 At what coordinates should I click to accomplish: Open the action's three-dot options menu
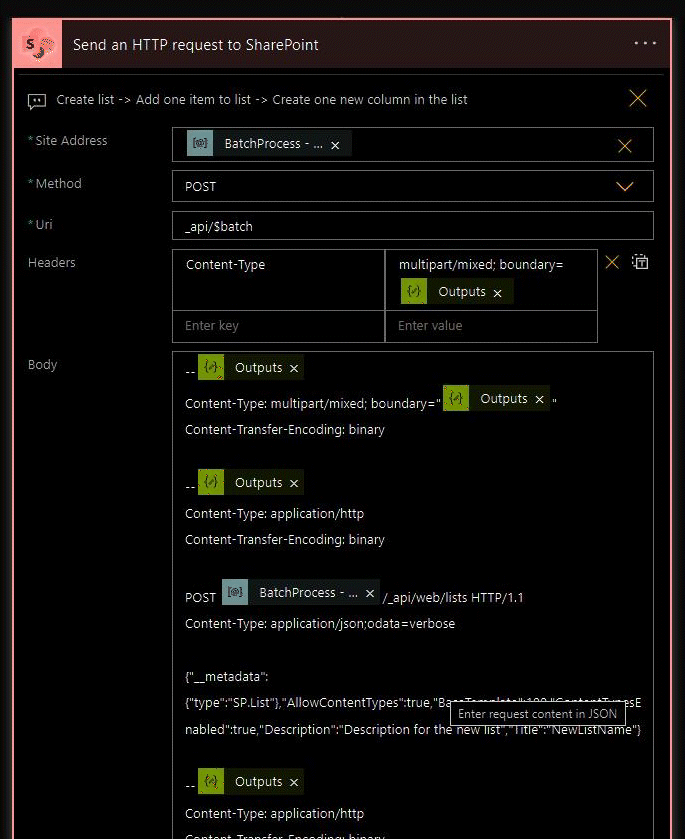point(645,43)
